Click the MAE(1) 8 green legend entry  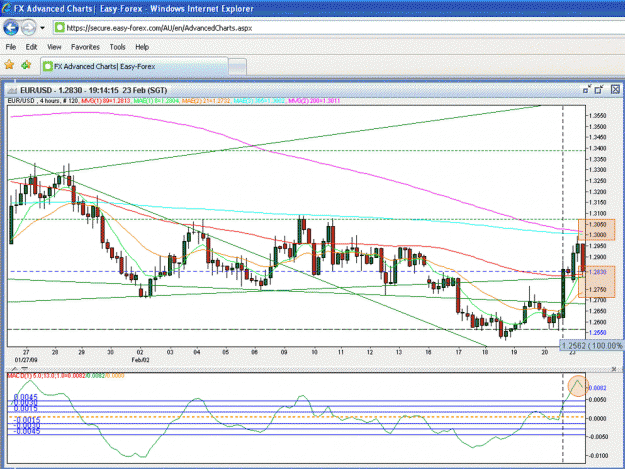156,101
